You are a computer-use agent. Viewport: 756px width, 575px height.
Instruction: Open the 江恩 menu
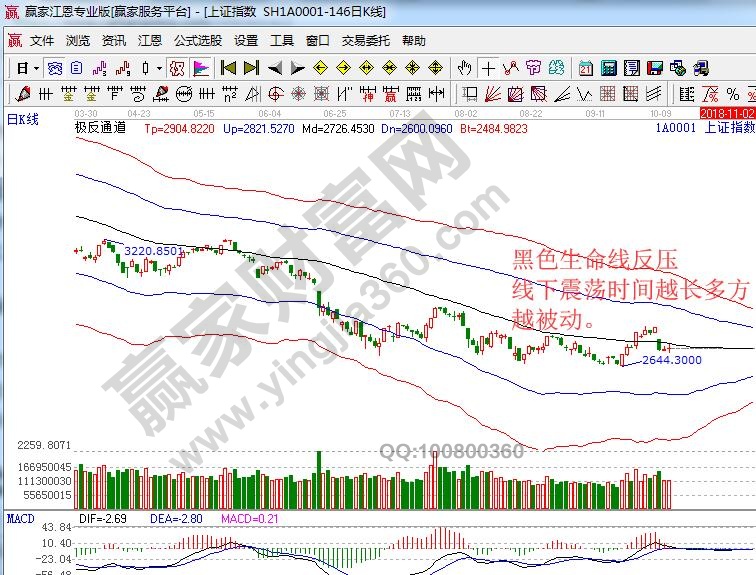click(149, 41)
